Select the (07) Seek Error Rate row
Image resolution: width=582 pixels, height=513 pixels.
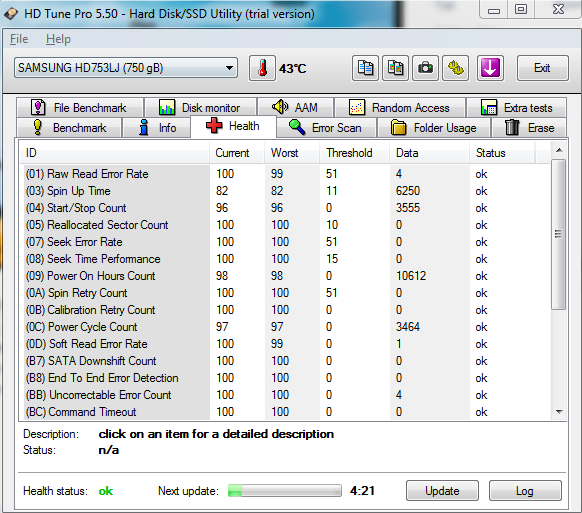(286, 242)
